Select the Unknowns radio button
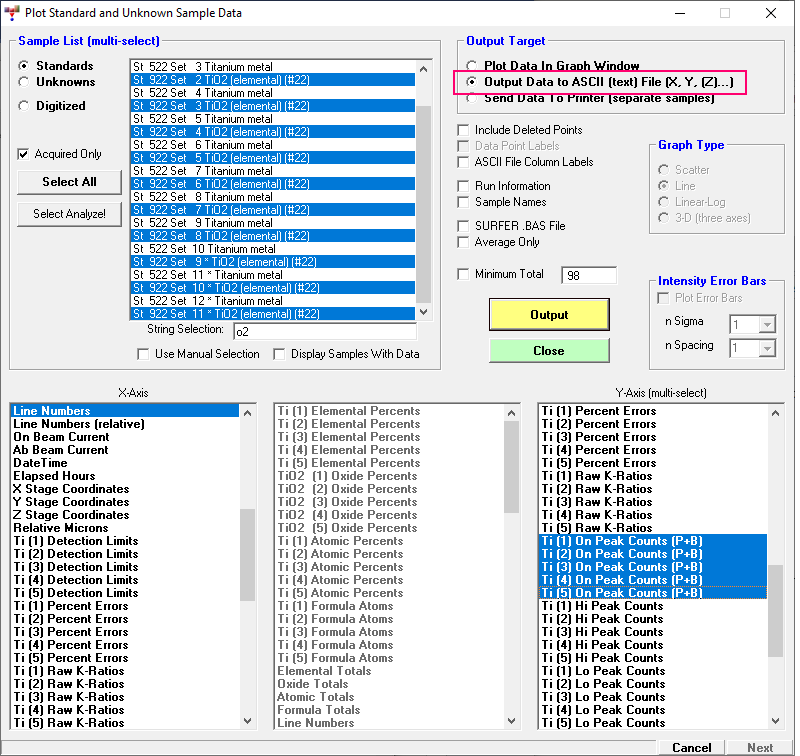The height and width of the screenshot is (756, 800). pos(24,82)
